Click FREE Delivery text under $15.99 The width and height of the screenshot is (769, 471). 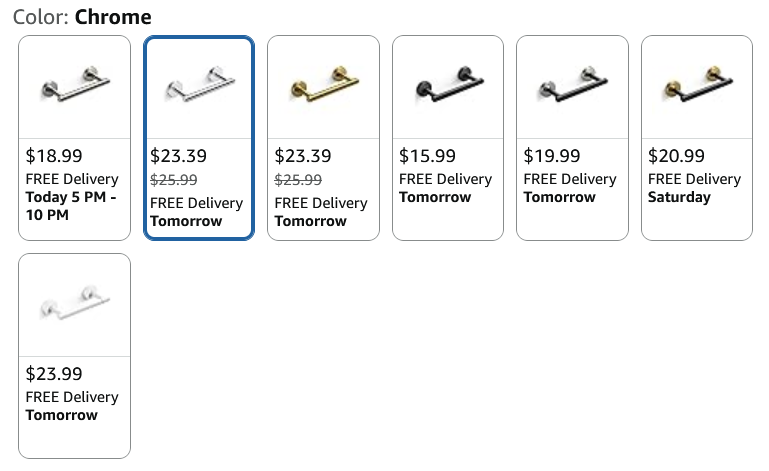445,180
